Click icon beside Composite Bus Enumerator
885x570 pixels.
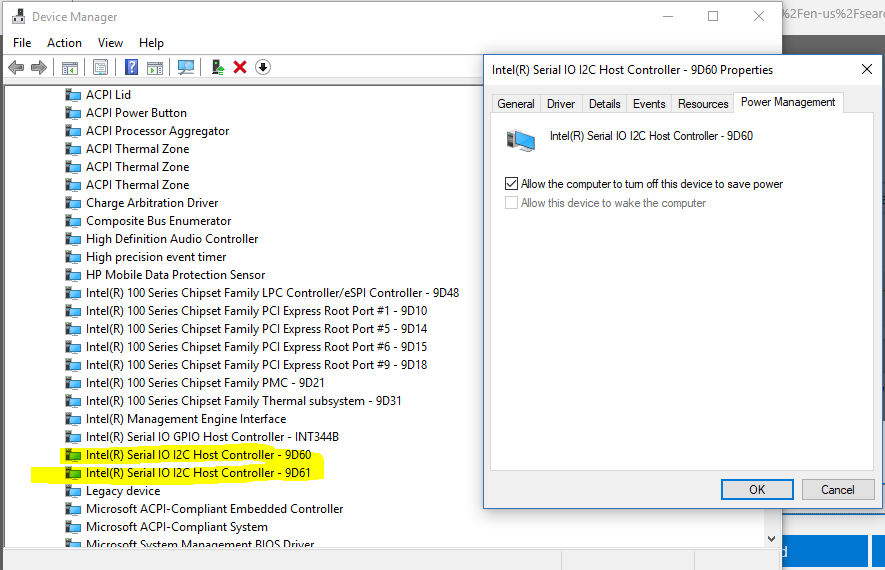coord(73,221)
